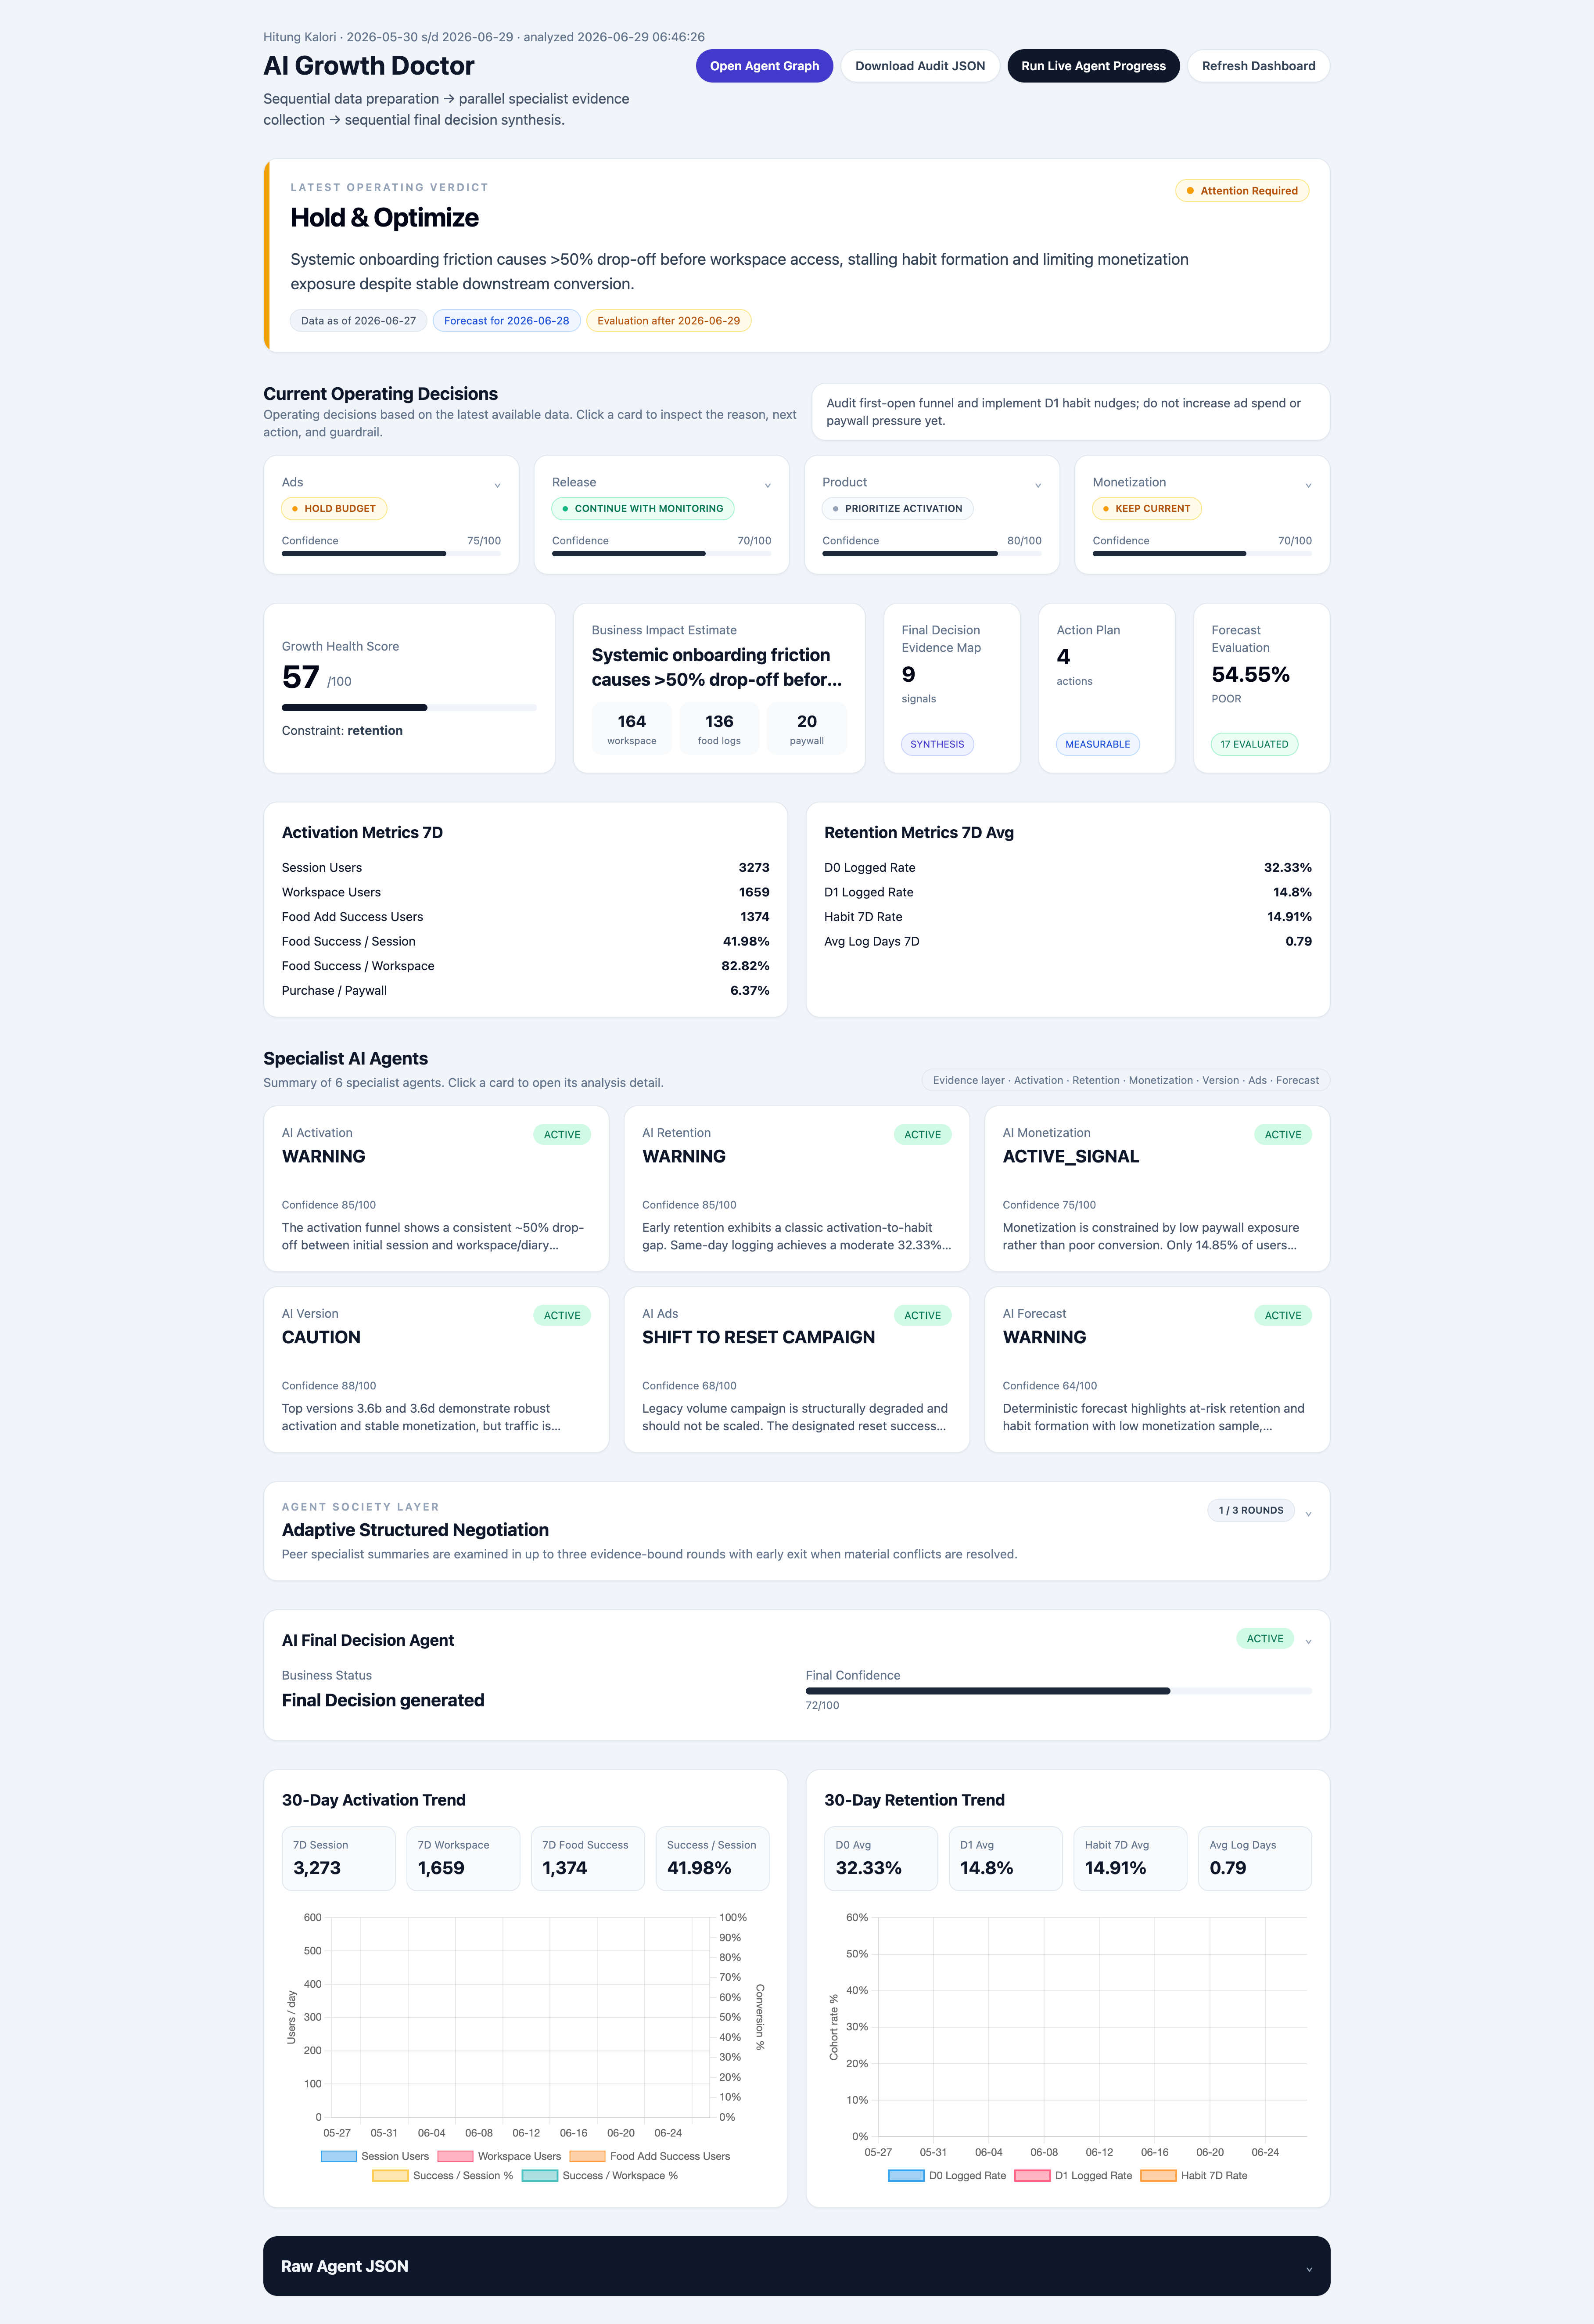Expand the AI Final Decision Agent chevron
1594x2324 pixels.
coord(1308,1641)
